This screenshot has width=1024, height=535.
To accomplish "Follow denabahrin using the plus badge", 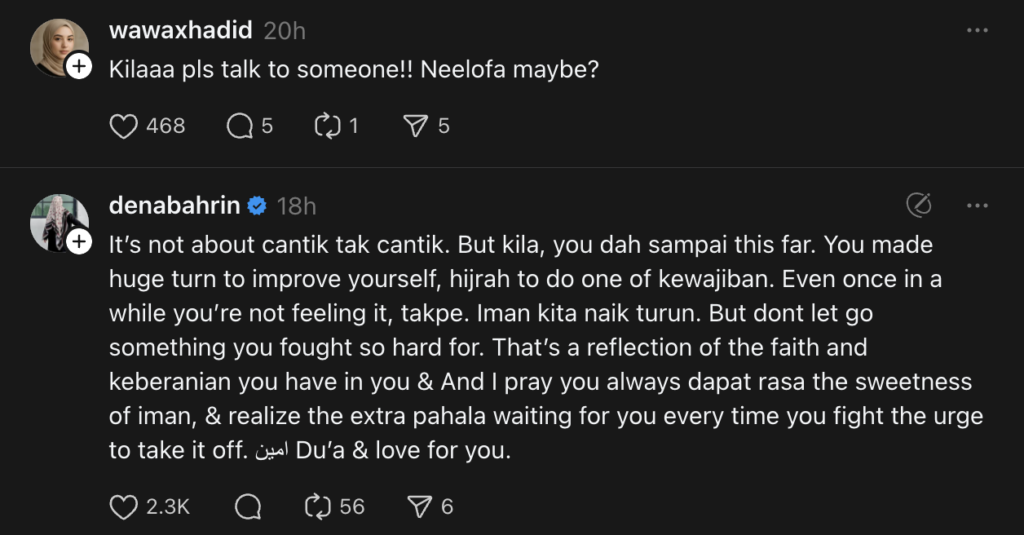I will click(77, 242).
